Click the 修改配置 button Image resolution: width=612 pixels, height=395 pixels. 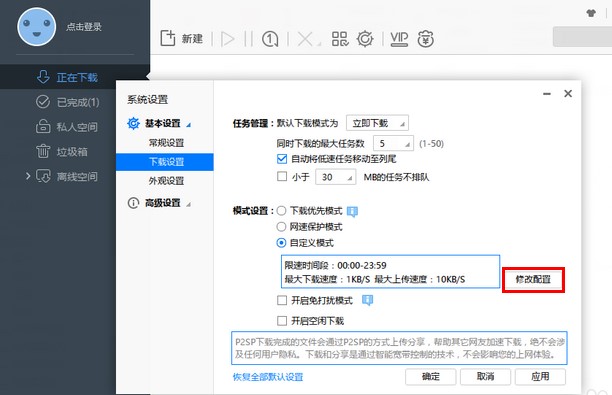(533, 279)
